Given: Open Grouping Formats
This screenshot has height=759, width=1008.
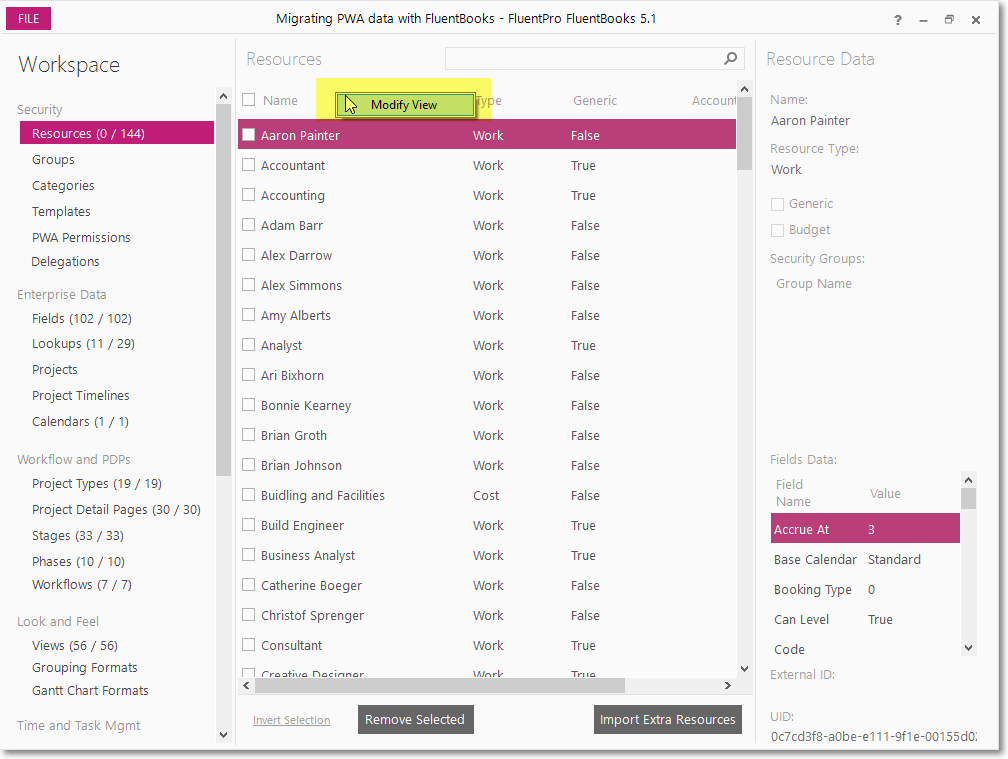Looking at the screenshot, I should [x=85, y=668].
